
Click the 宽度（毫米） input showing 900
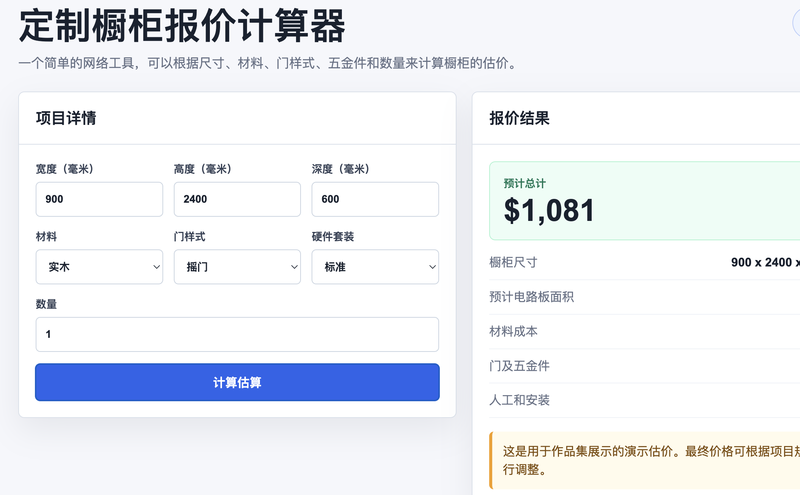99,199
